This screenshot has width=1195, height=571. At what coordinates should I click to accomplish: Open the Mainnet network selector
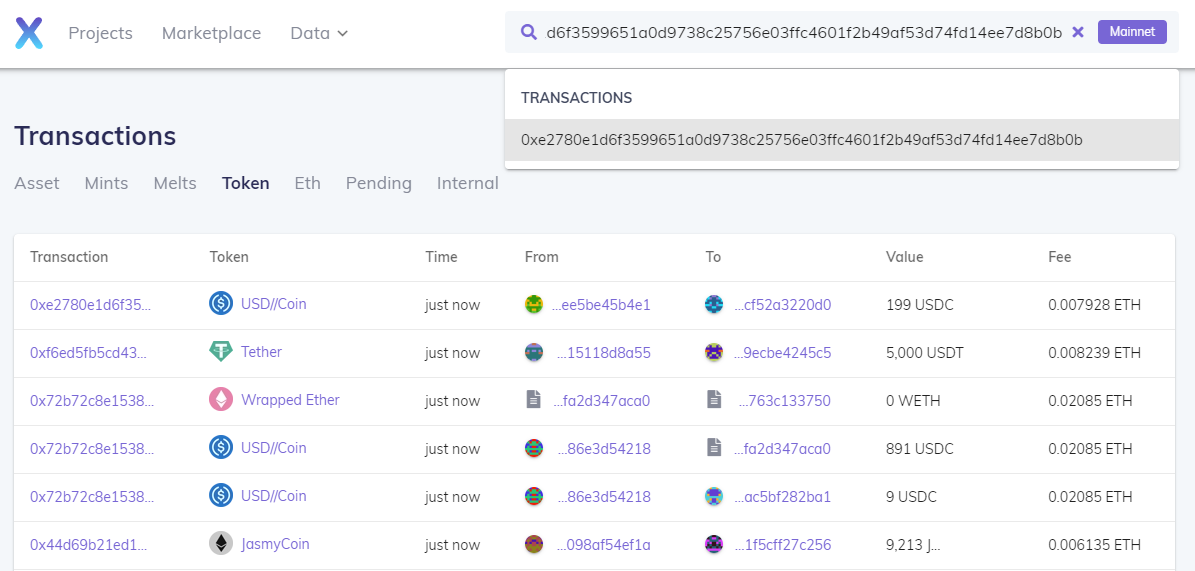coord(1132,32)
